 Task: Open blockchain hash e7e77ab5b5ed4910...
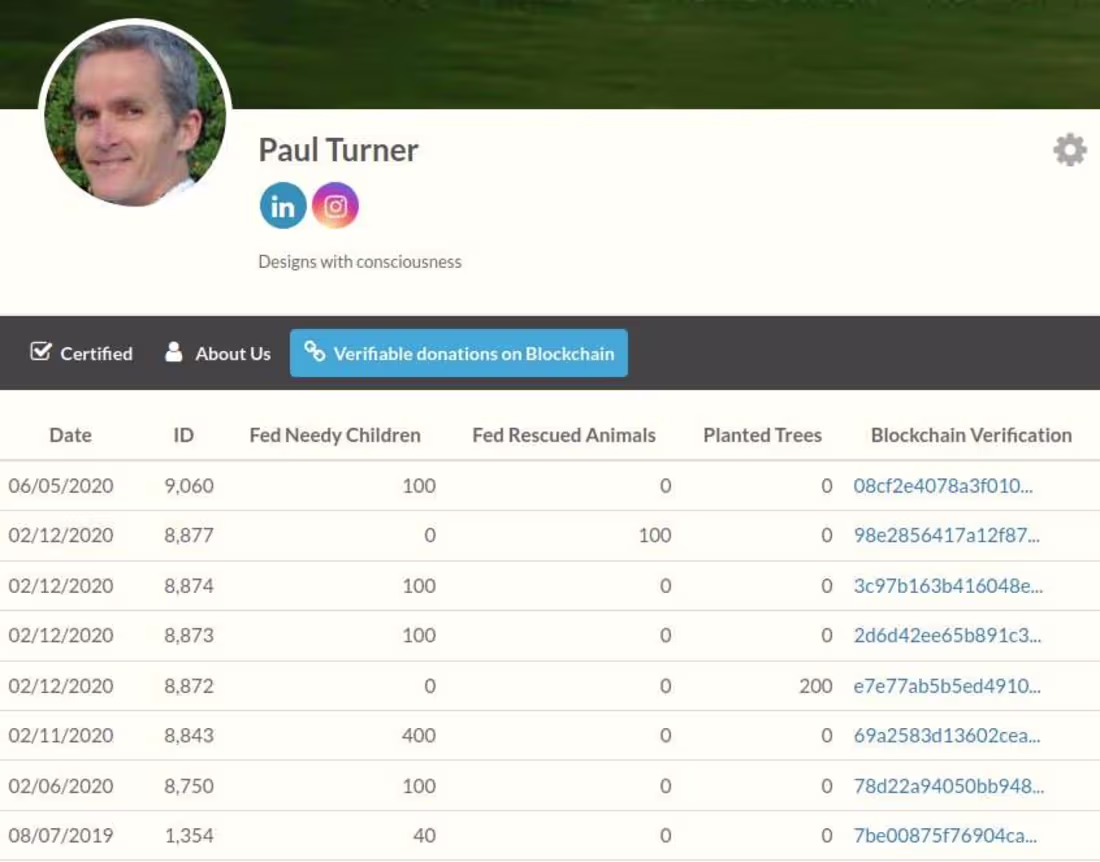click(947, 685)
